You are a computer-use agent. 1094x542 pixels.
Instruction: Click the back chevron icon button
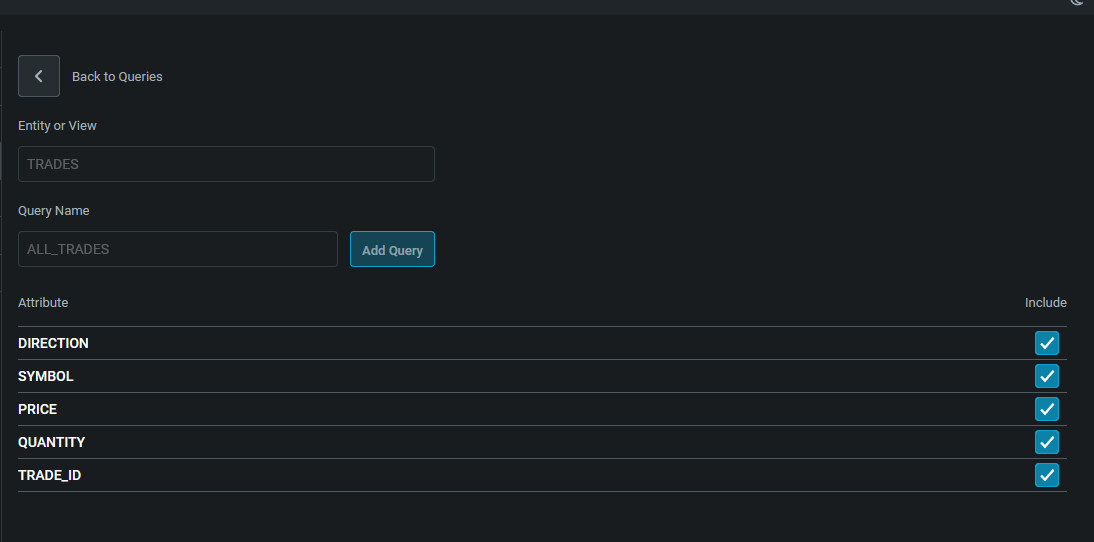tap(38, 76)
